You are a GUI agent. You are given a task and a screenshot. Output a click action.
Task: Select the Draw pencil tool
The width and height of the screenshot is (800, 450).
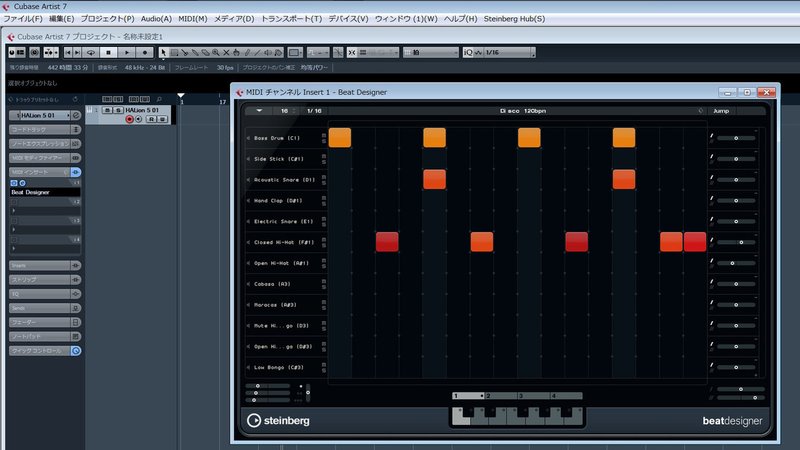click(247, 53)
